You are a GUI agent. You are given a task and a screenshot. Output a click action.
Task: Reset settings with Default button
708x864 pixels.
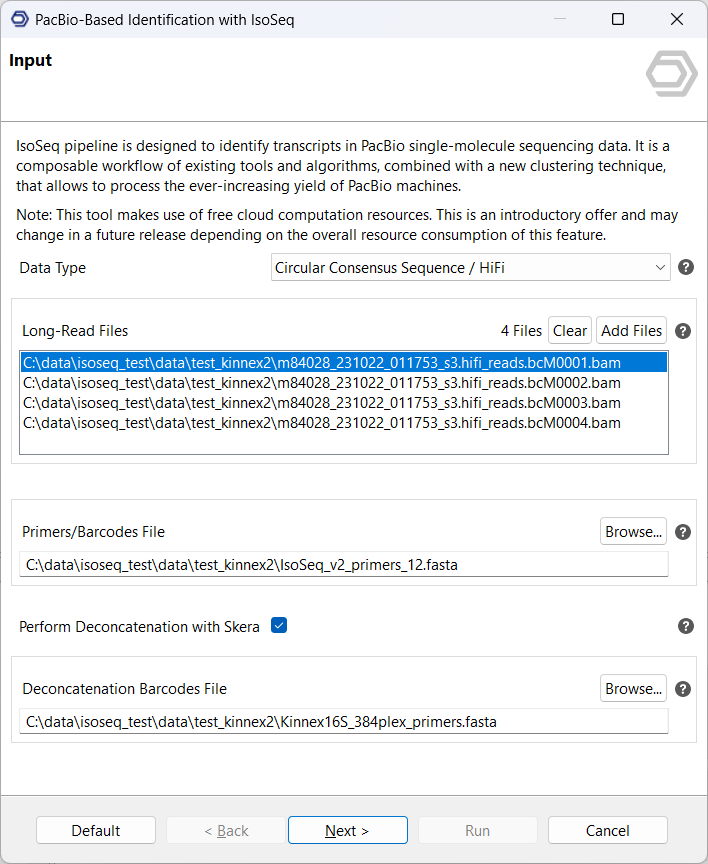click(x=96, y=830)
